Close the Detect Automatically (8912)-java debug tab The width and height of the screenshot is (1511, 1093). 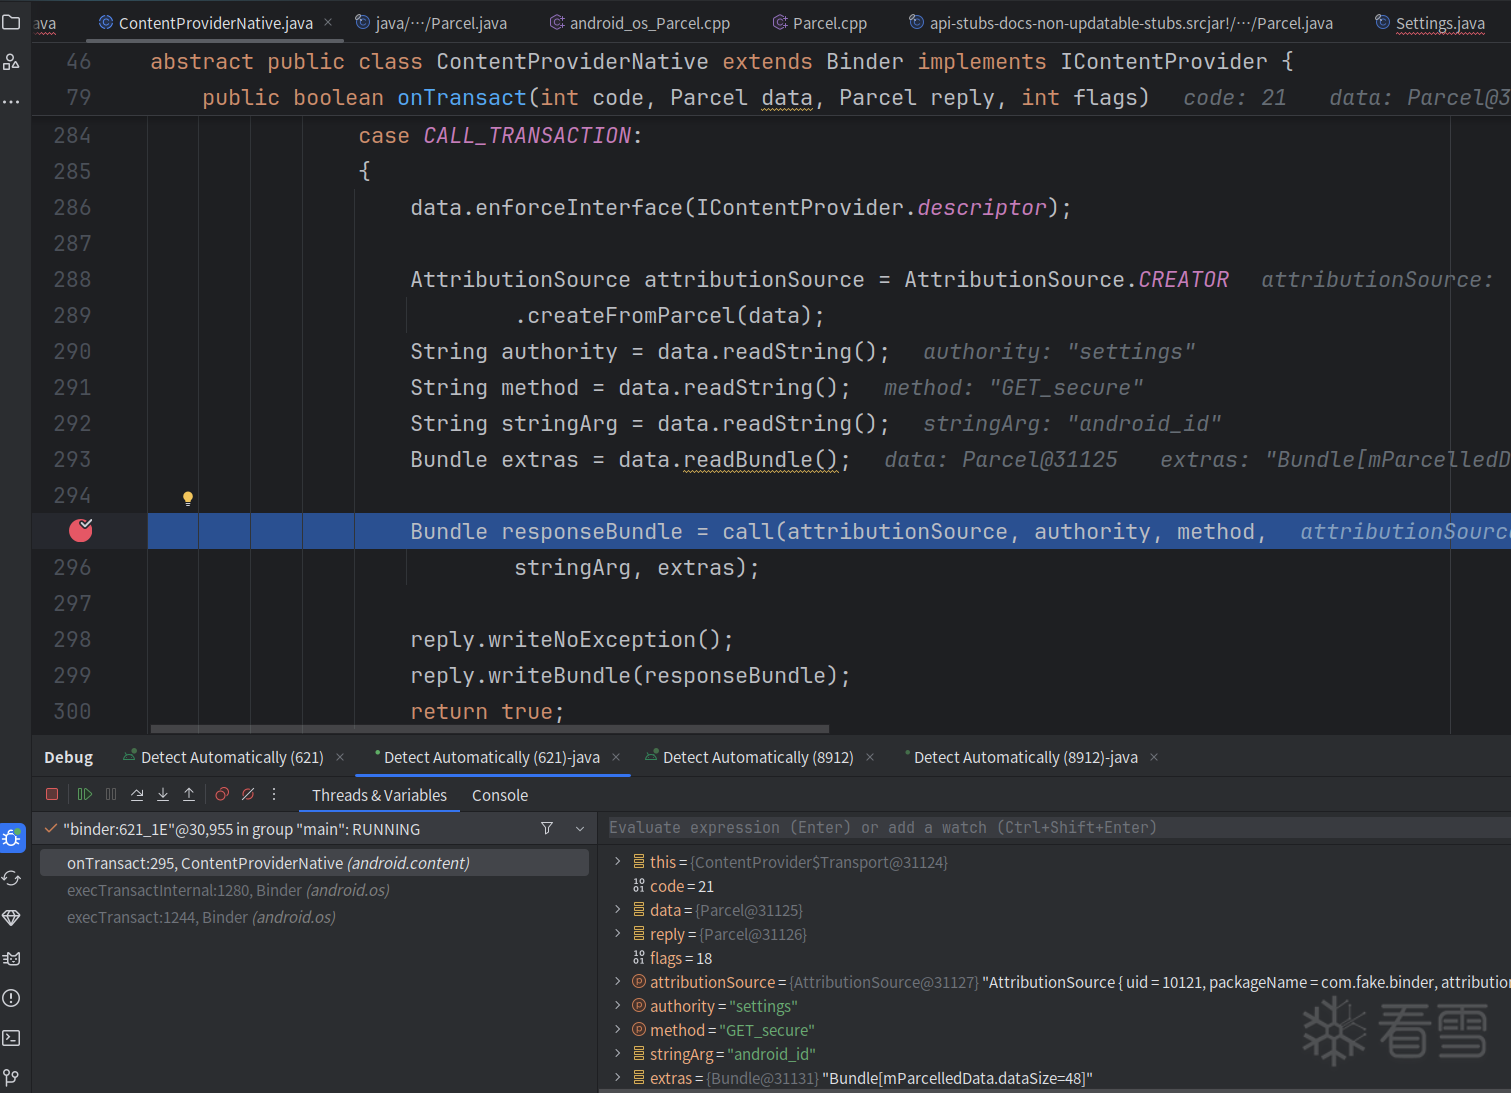click(1154, 757)
